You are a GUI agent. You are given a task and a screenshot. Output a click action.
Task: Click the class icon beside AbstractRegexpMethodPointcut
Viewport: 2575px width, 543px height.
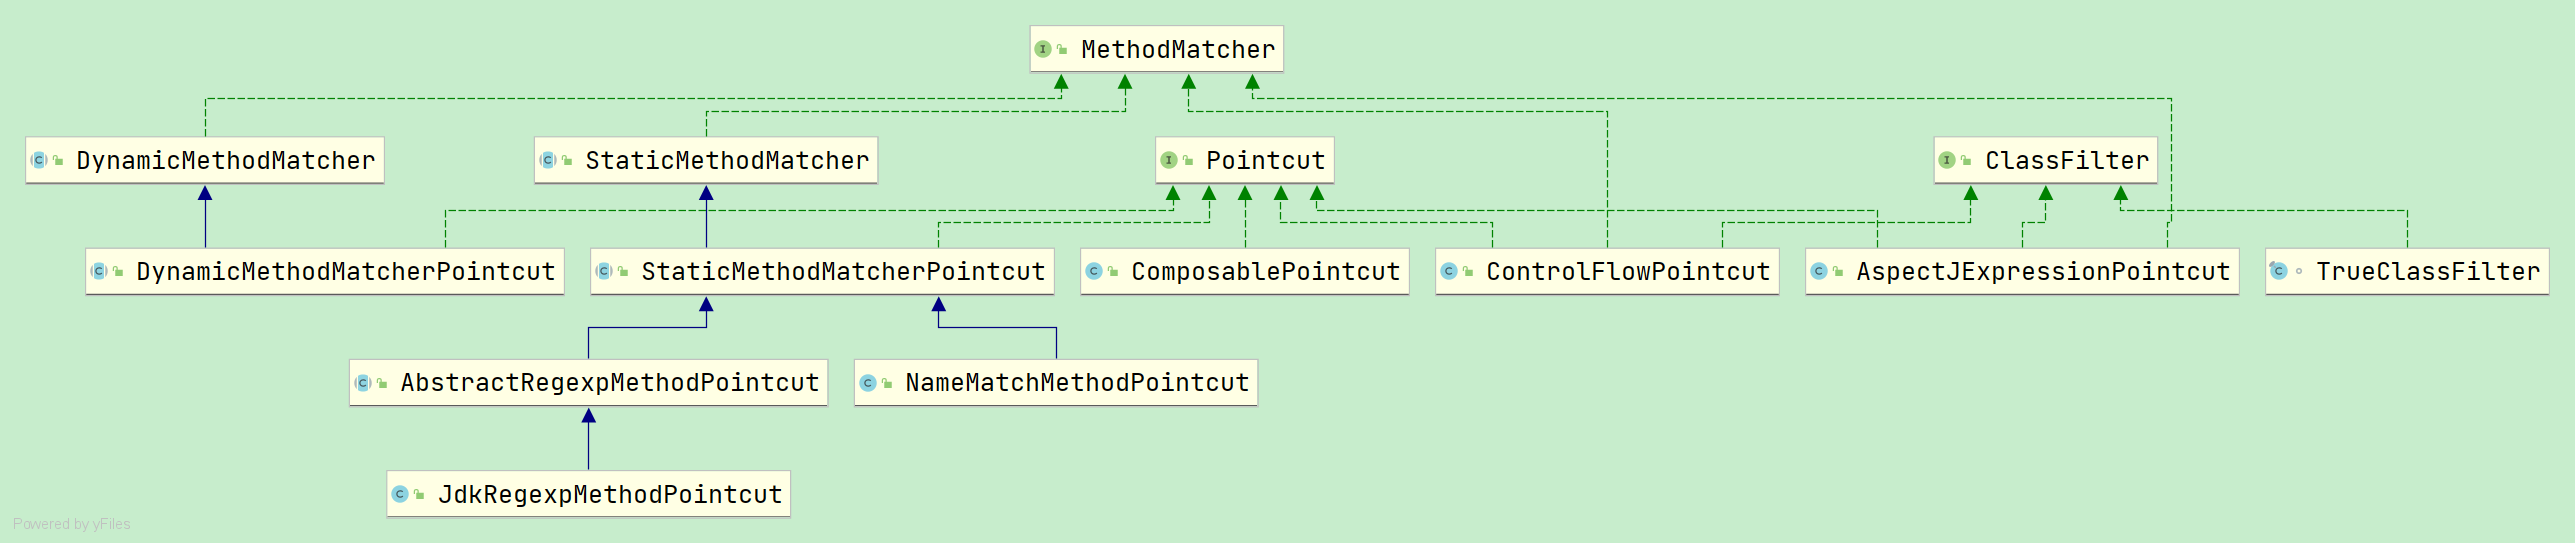tap(363, 383)
